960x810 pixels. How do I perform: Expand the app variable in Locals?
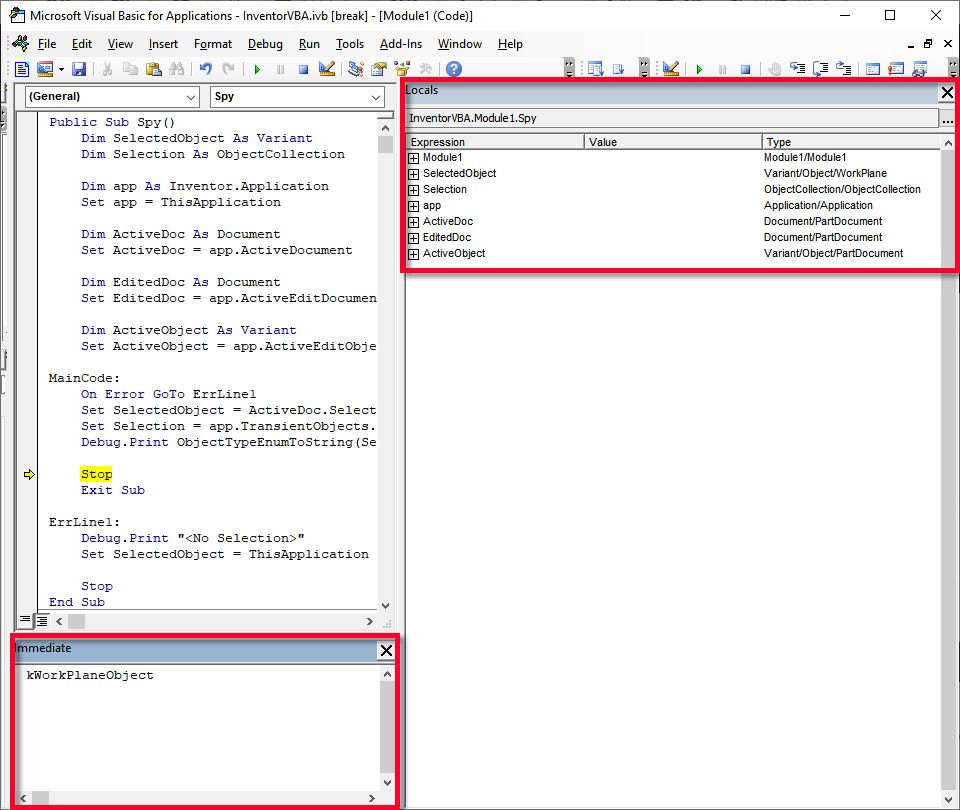413,206
